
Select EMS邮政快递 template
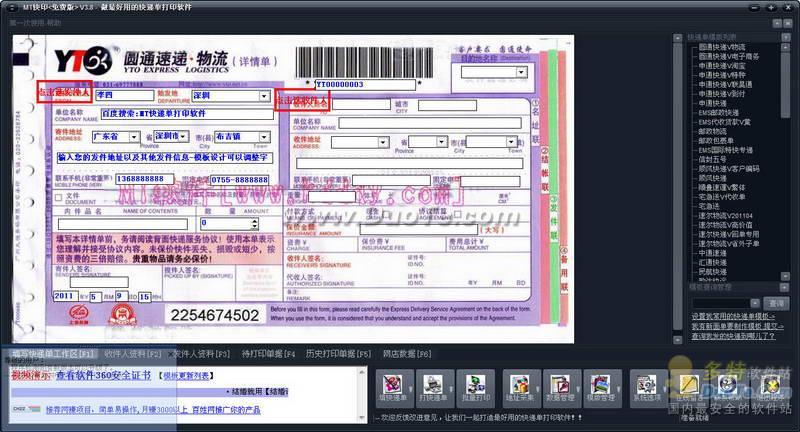point(718,113)
